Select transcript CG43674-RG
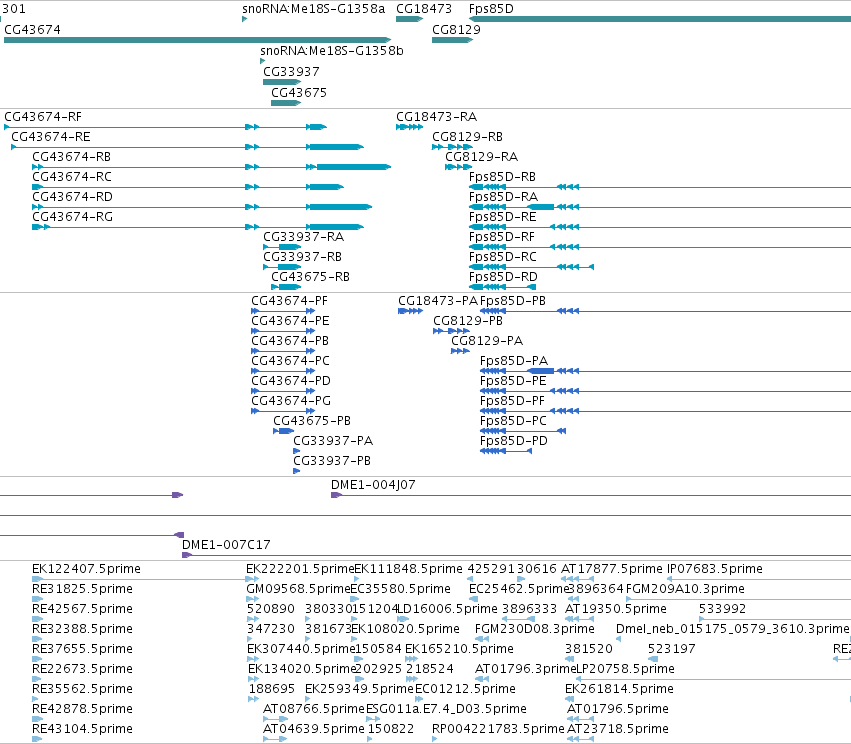Image resolution: width=851 pixels, height=744 pixels. pos(198,227)
